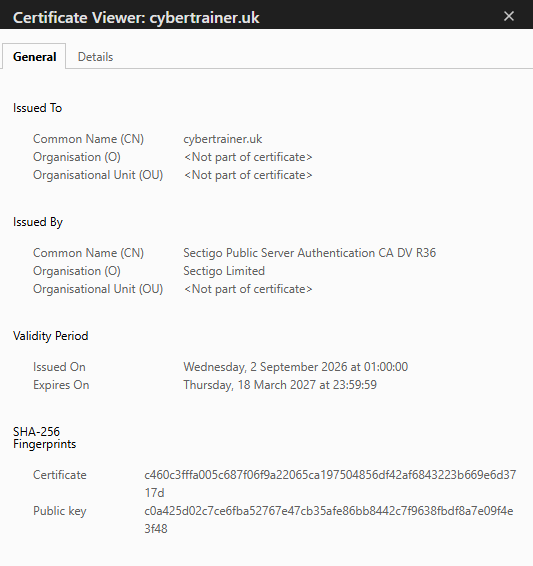Click Issued To Organisational Unit not-part-of-certificate value
This screenshot has height=566, width=533.
coord(248,175)
